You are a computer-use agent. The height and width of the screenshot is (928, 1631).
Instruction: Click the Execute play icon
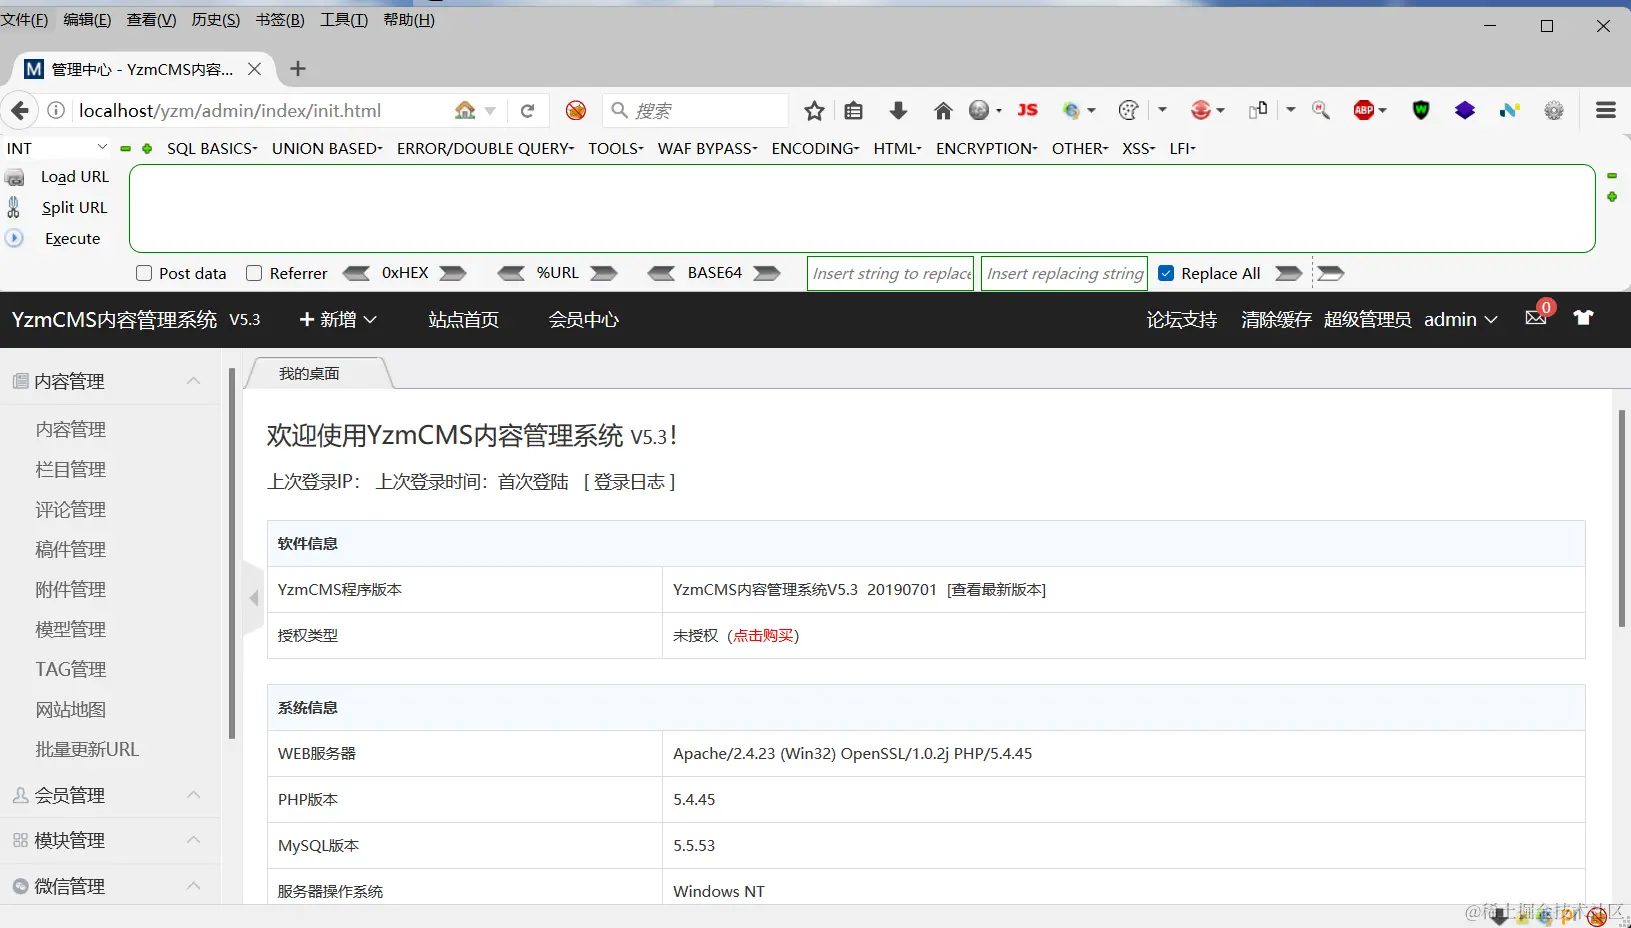[14, 238]
